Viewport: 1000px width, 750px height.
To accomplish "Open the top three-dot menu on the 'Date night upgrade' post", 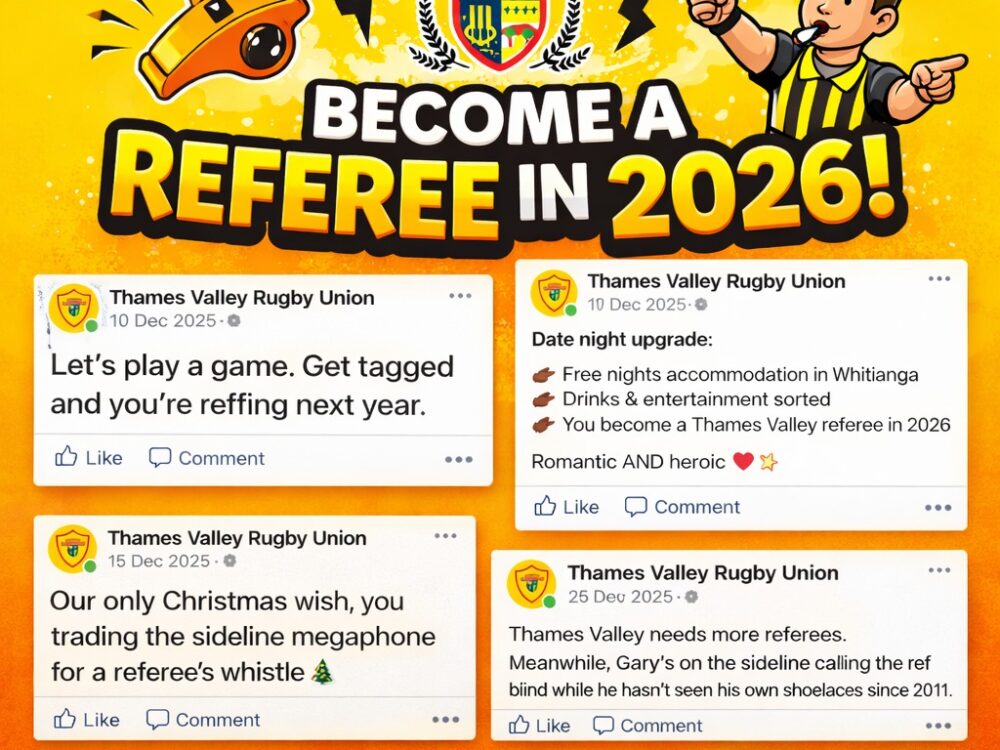I will (x=939, y=279).
